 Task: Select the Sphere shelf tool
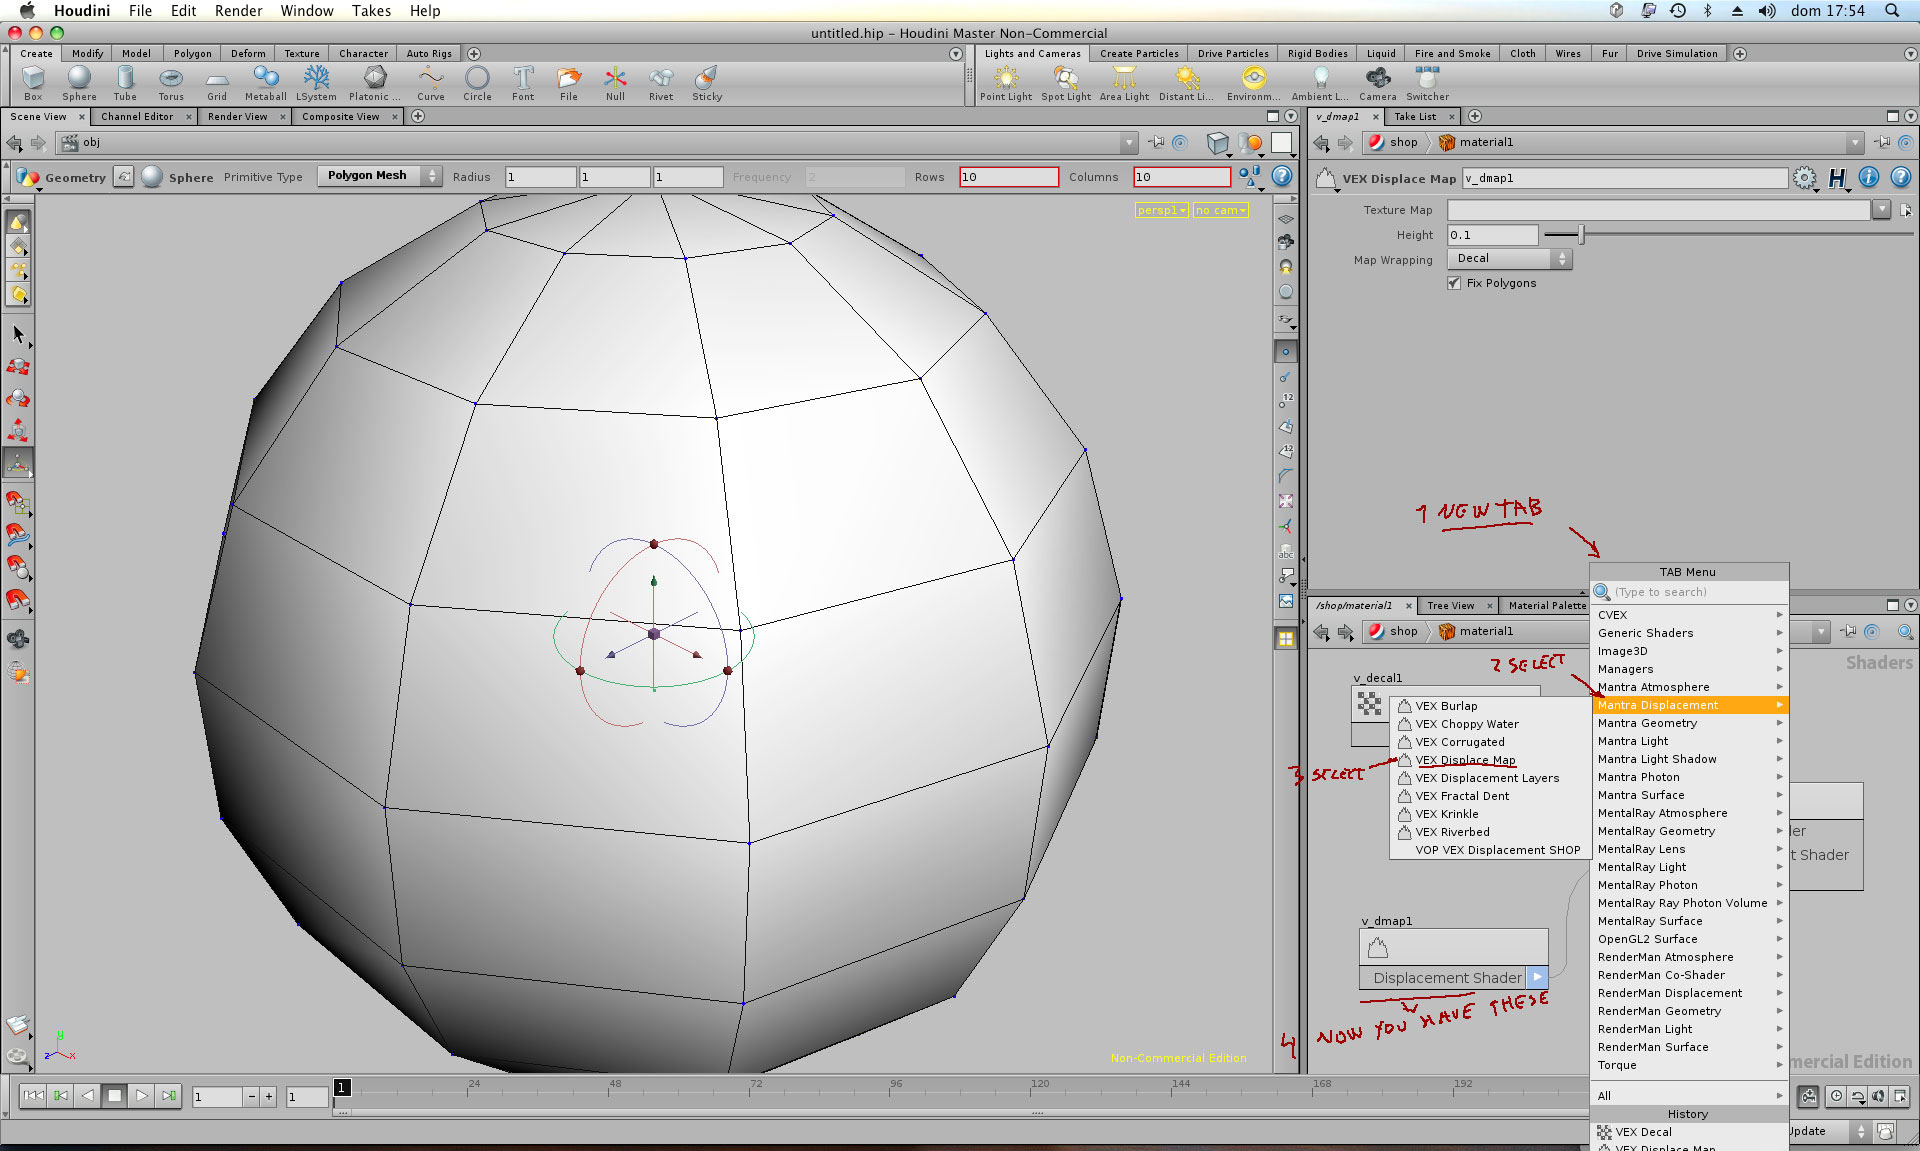(x=79, y=83)
